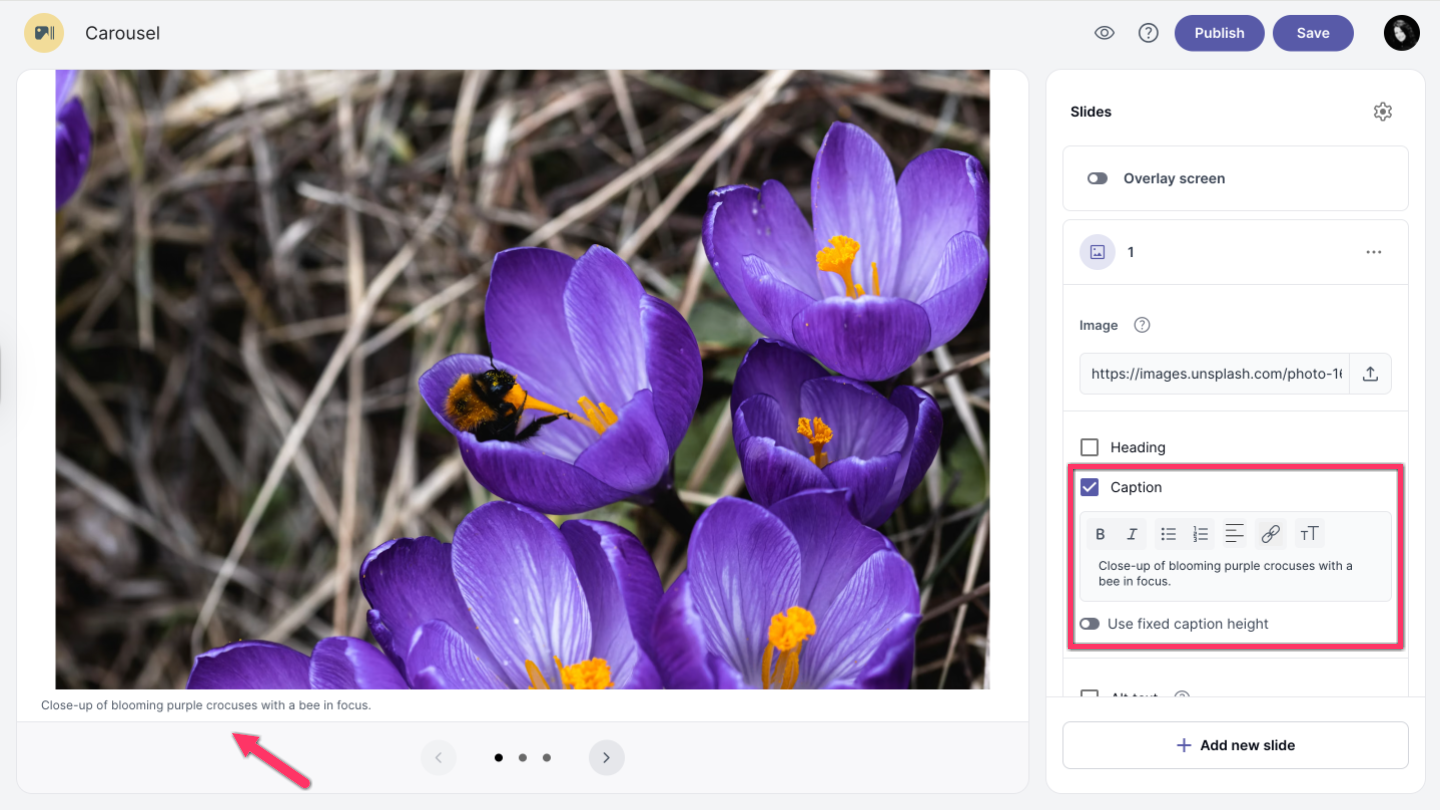Change caption text size

1309,534
